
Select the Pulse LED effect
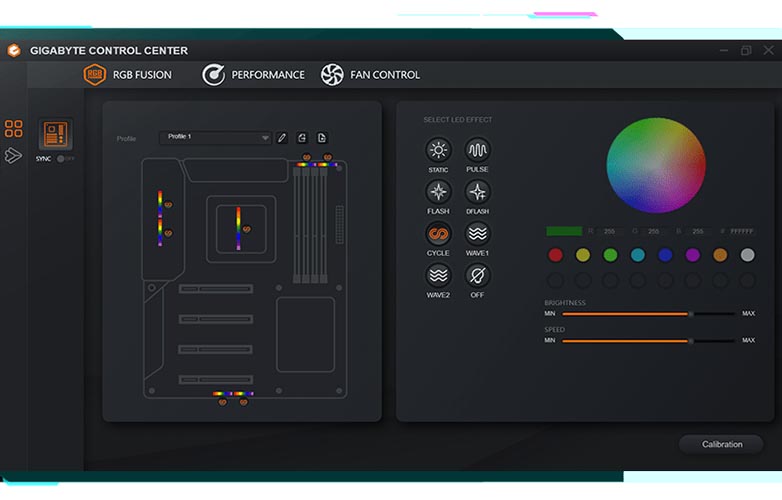477,150
